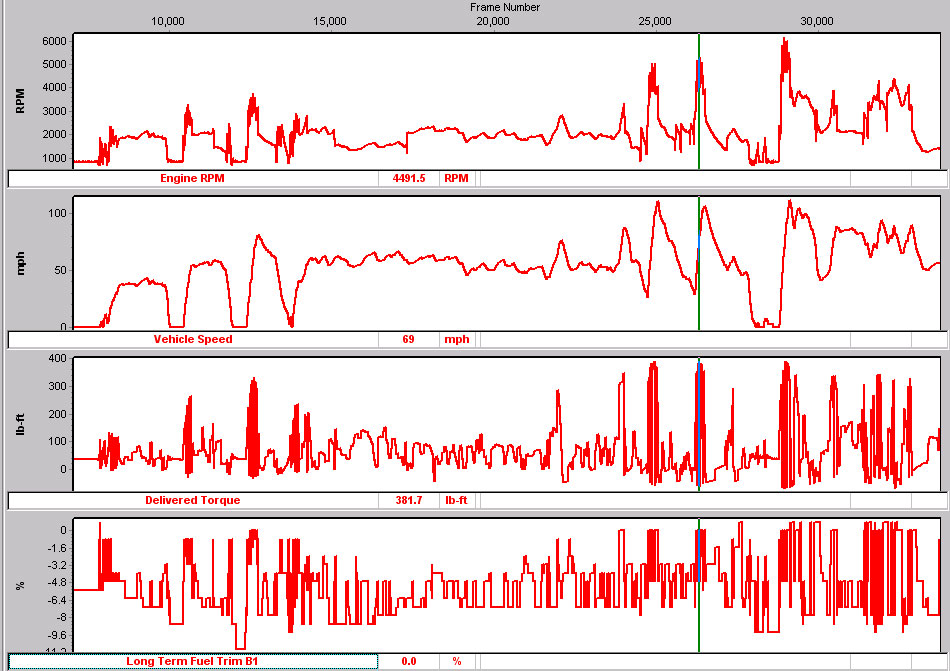Click the 0.0 fuel trim value field
The height and width of the screenshot is (671, 950).
408,661
